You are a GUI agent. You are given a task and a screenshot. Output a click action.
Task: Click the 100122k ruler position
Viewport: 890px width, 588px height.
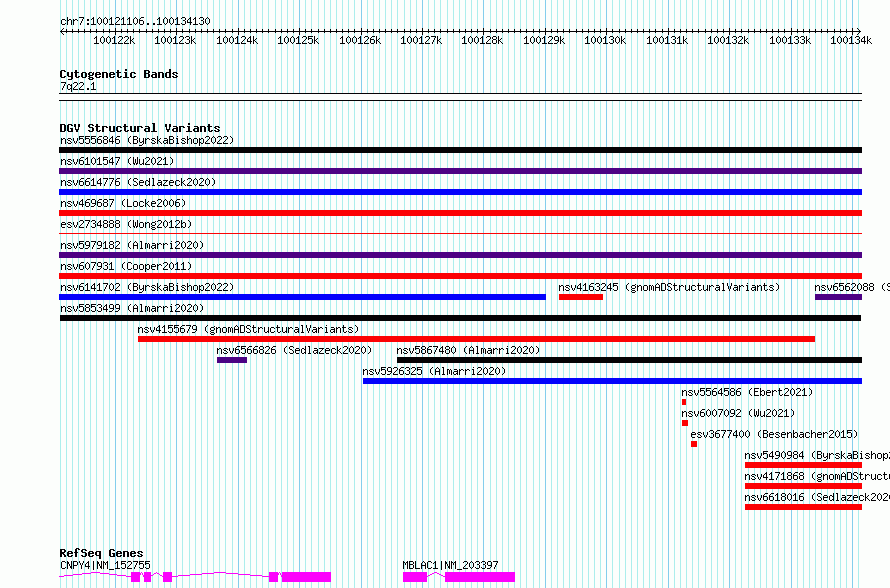click(114, 40)
